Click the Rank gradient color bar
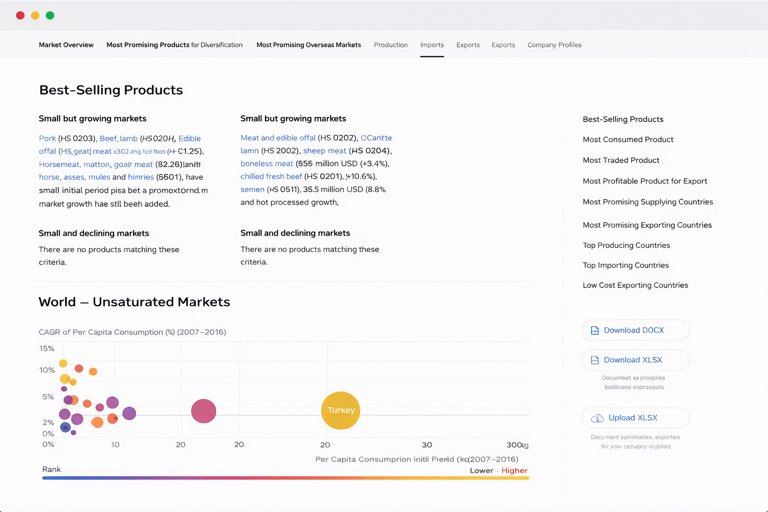The image size is (768, 512). (285, 478)
